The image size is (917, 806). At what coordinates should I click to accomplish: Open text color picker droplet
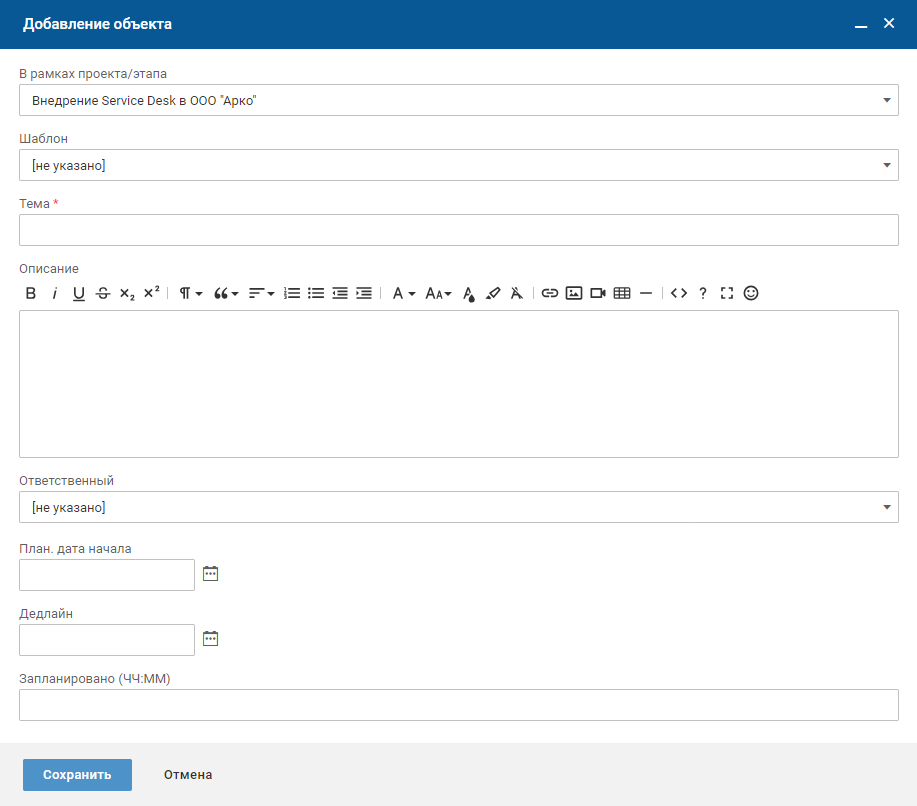click(x=469, y=293)
